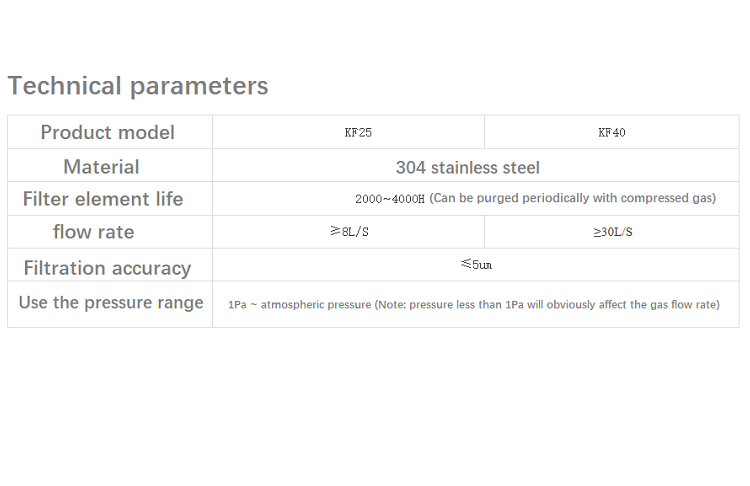The width and height of the screenshot is (750, 486).
Task: Select the 'Product model' row label
Action: (x=107, y=132)
